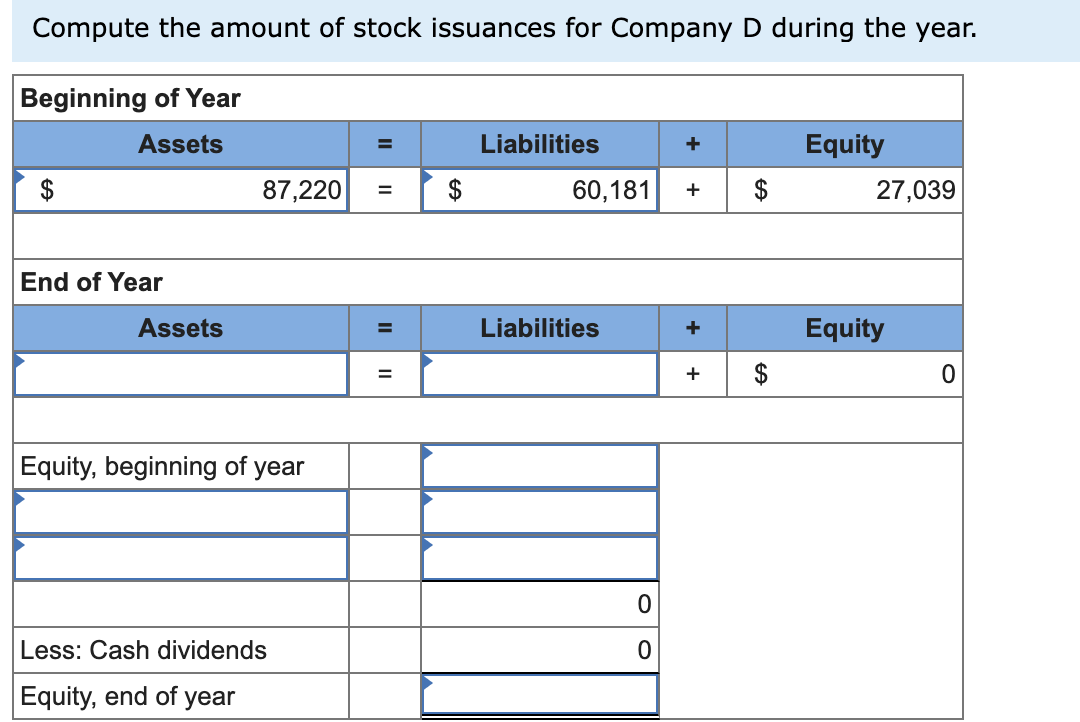This screenshot has width=1080, height=722.
Task: Select the Equity, end of year amount field
Action: pyautogui.click(x=540, y=695)
